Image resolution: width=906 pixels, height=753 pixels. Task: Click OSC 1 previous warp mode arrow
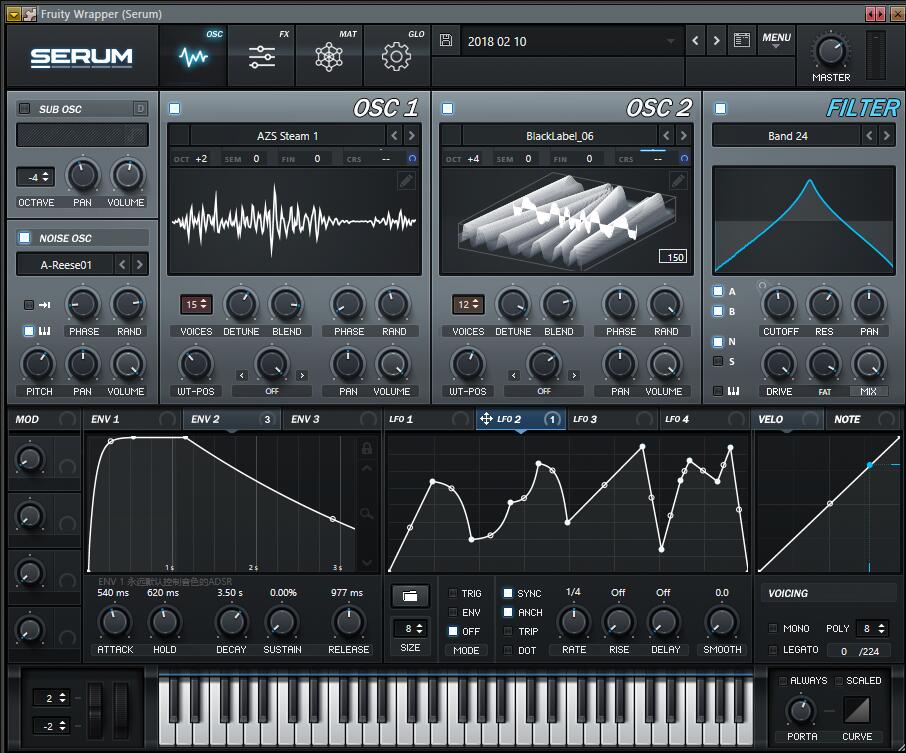coord(242,375)
